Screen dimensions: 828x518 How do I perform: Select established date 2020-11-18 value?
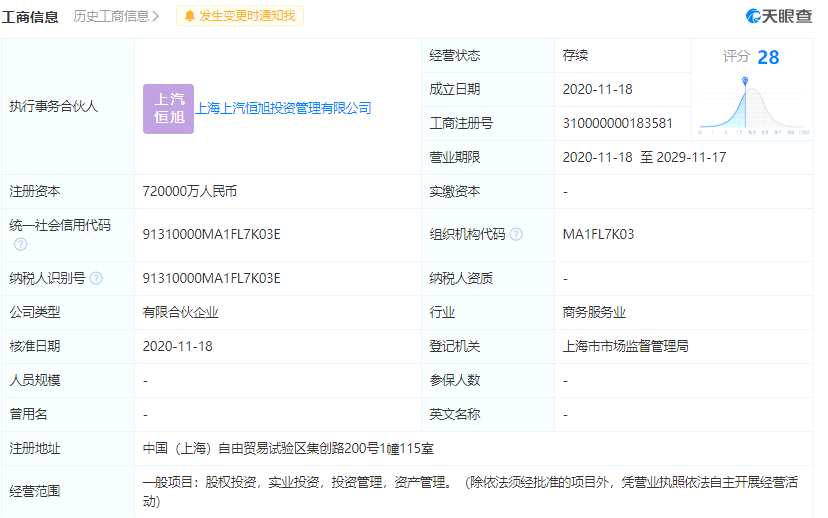(x=597, y=89)
